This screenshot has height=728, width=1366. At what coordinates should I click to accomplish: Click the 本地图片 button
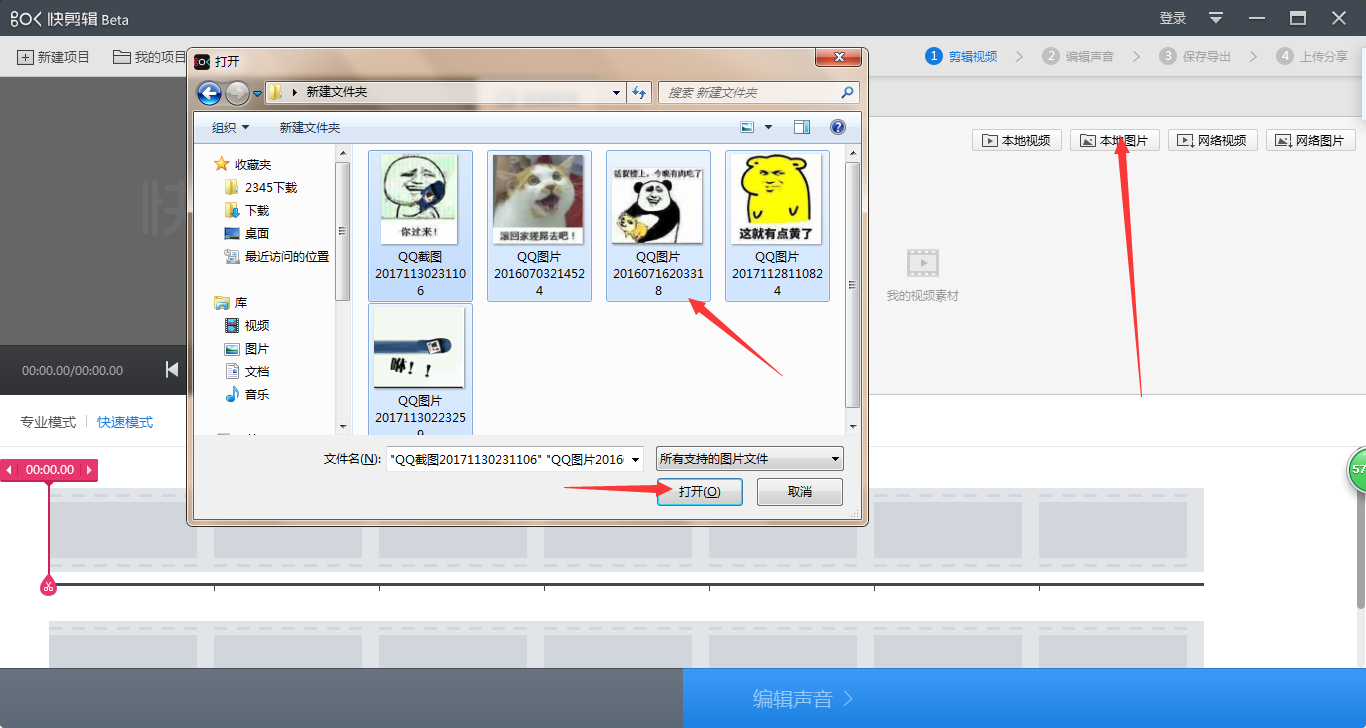coord(1115,140)
